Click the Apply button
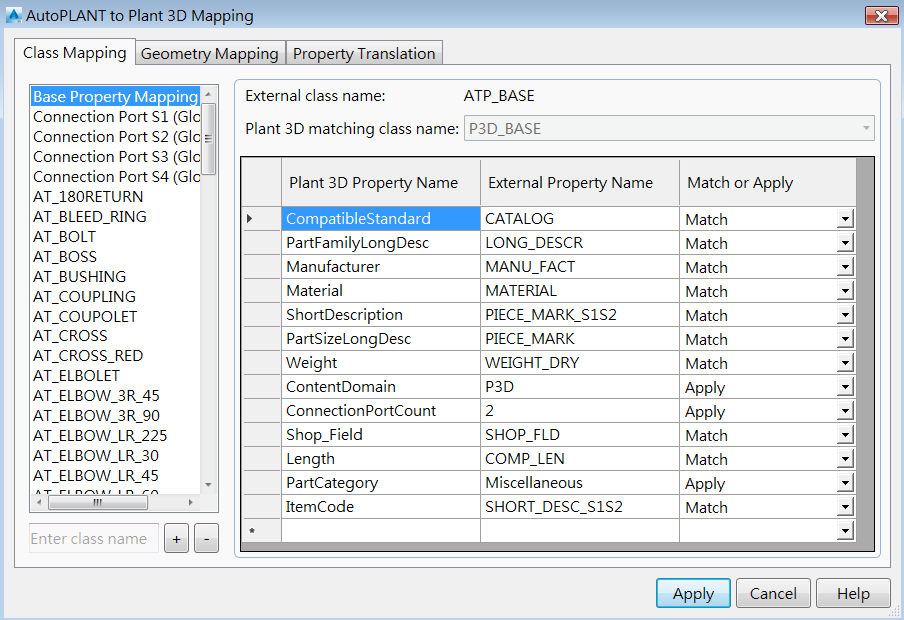Screen dimensions: 904x620 pyautogui.click(x=693, y=593)
